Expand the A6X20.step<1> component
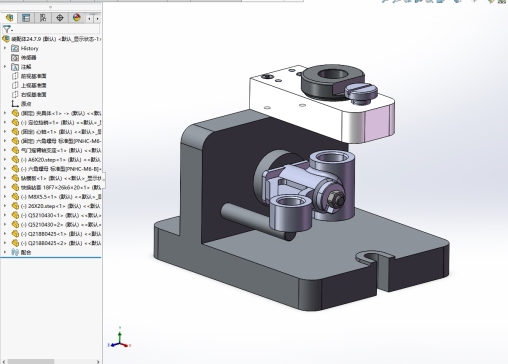This screenshot has height=364, width=508. click(5, 160)
